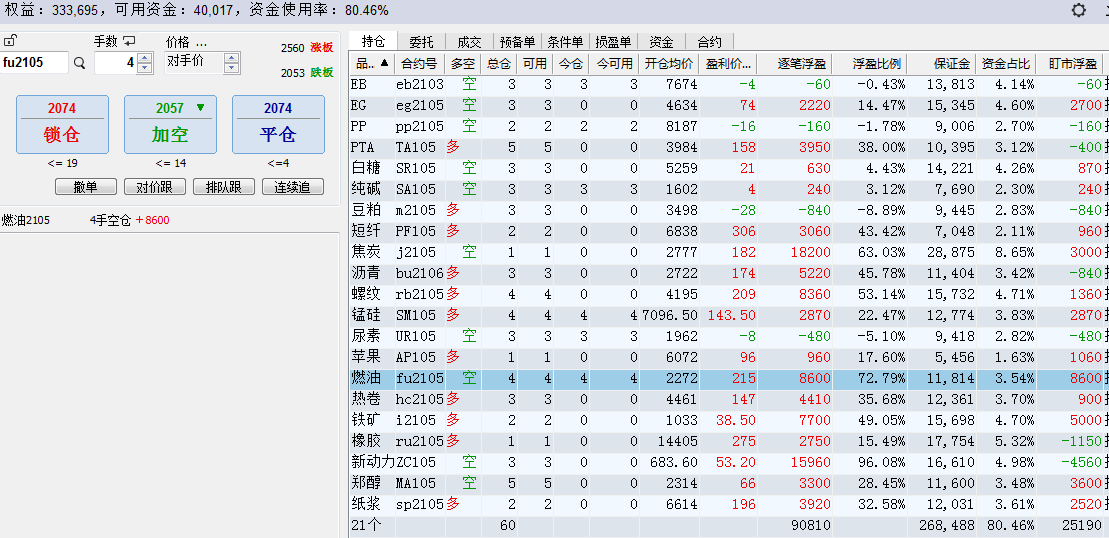Click the 对价跟 button
Screen dimensions: 1109x538
154,187
